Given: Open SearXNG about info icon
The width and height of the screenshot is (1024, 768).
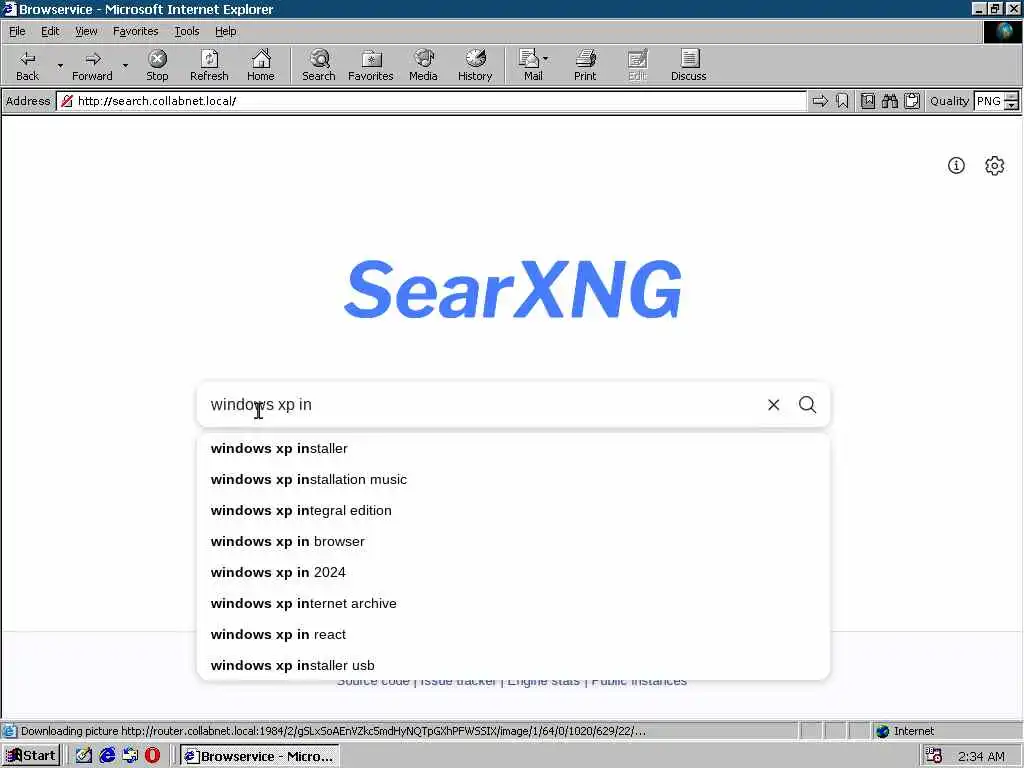Looking at the screenshot, I should [956, 165].
